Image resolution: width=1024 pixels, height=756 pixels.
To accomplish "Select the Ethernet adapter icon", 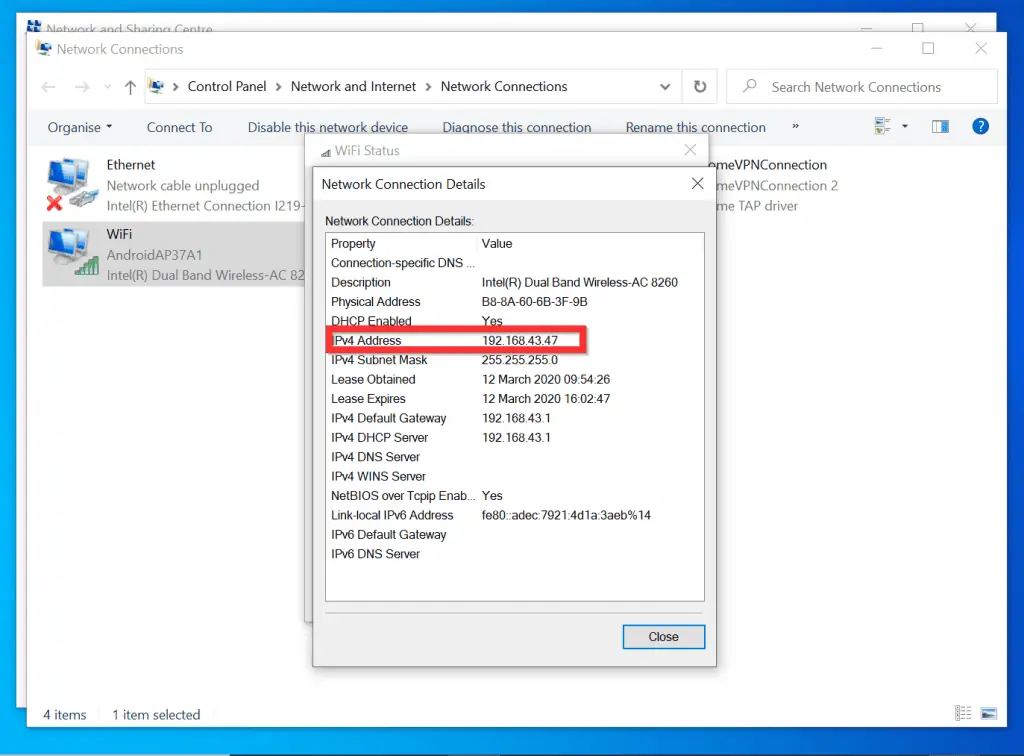I will (68, 185).
